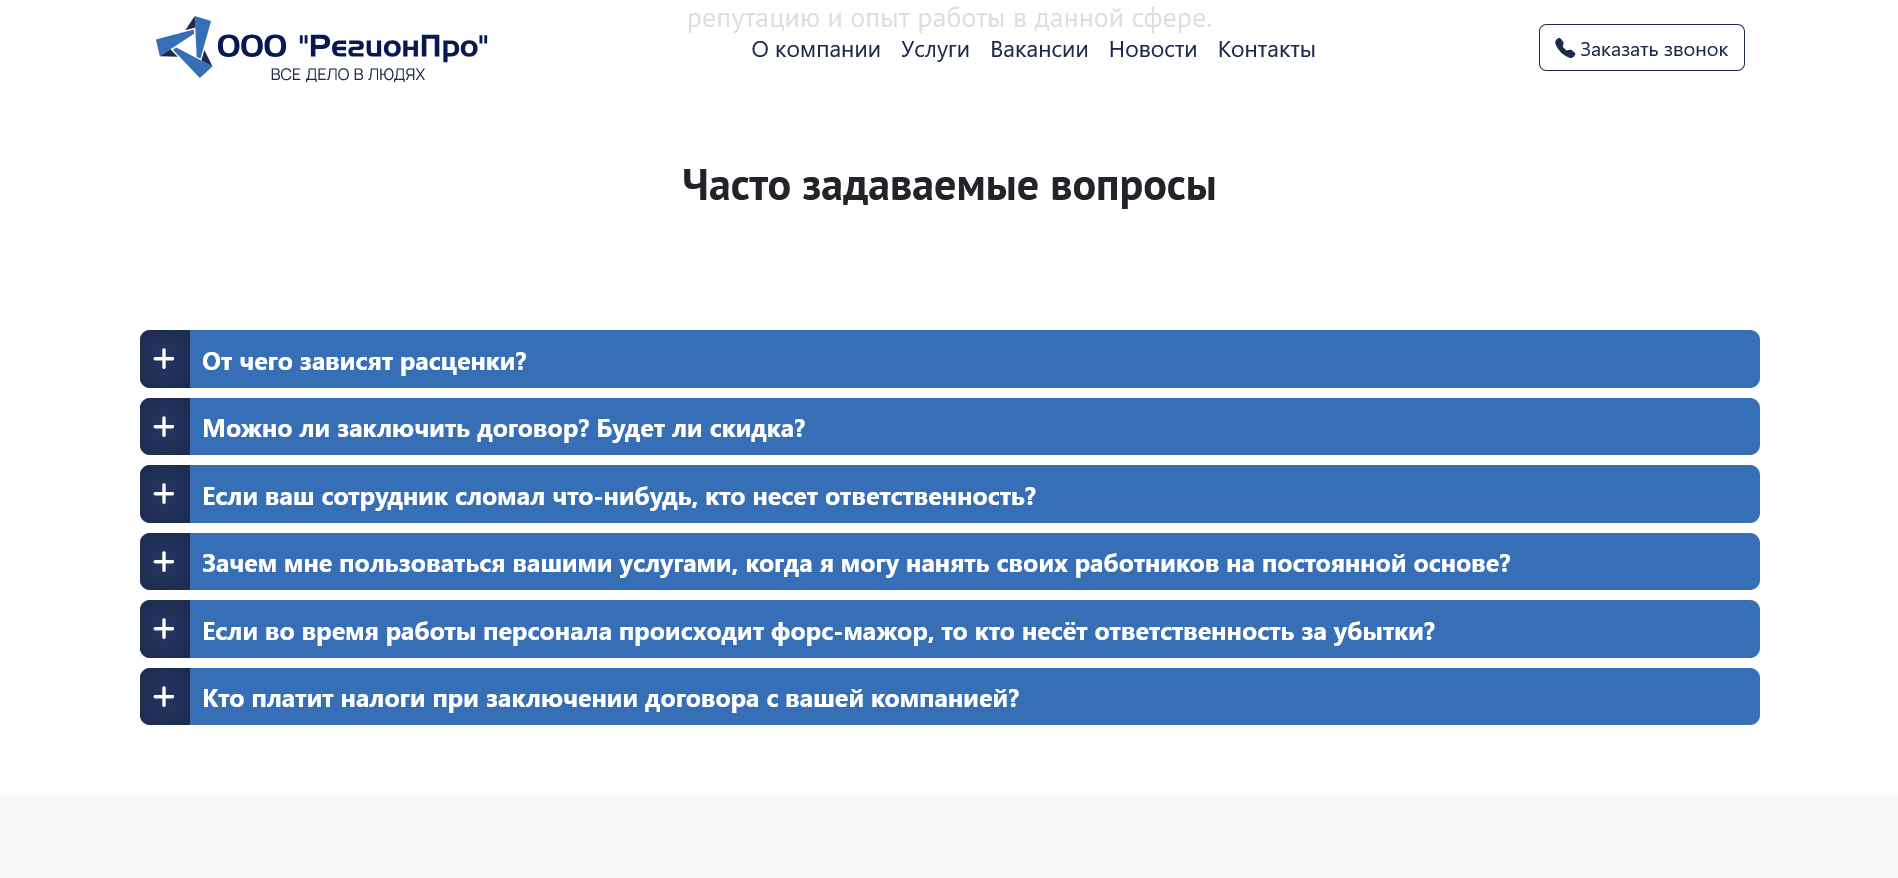
Task: Click the plus icon beside the "Зачем мне пользоваться" question
Action: point(164,562)
